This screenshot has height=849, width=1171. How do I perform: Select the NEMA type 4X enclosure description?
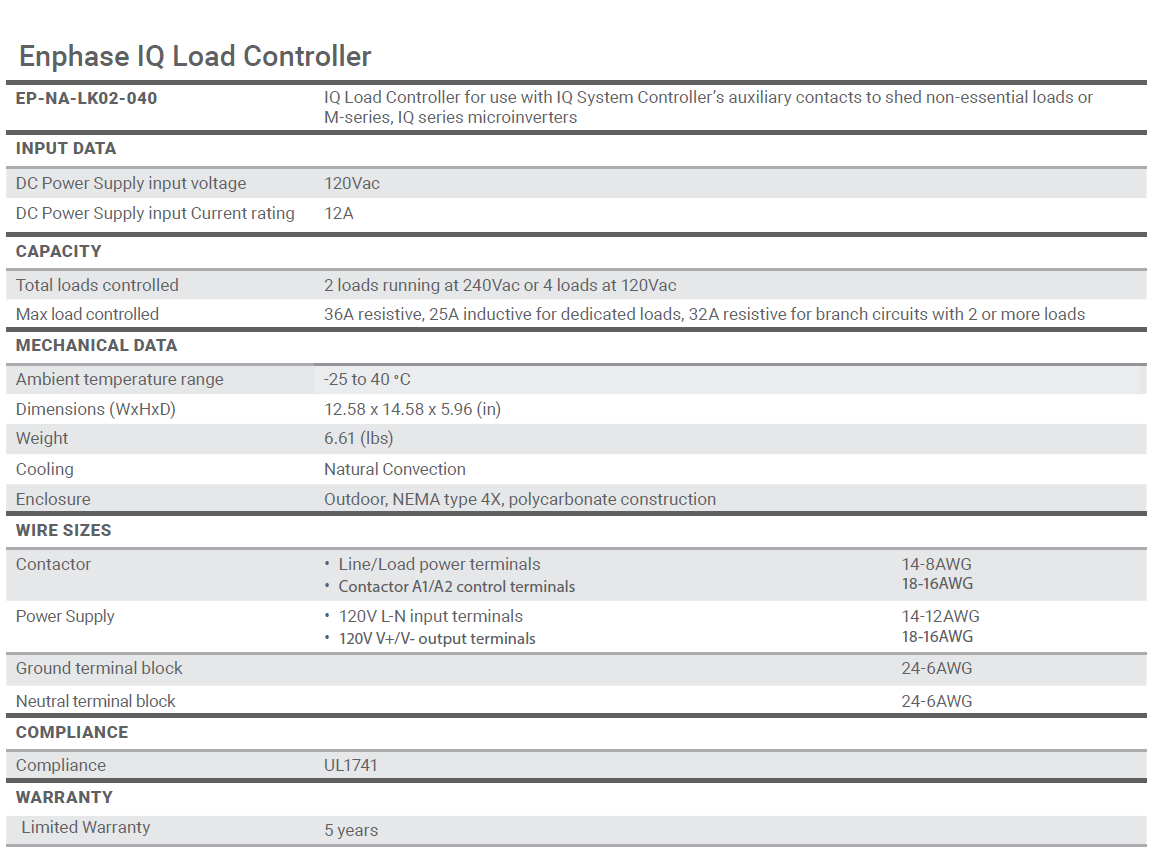519,499
